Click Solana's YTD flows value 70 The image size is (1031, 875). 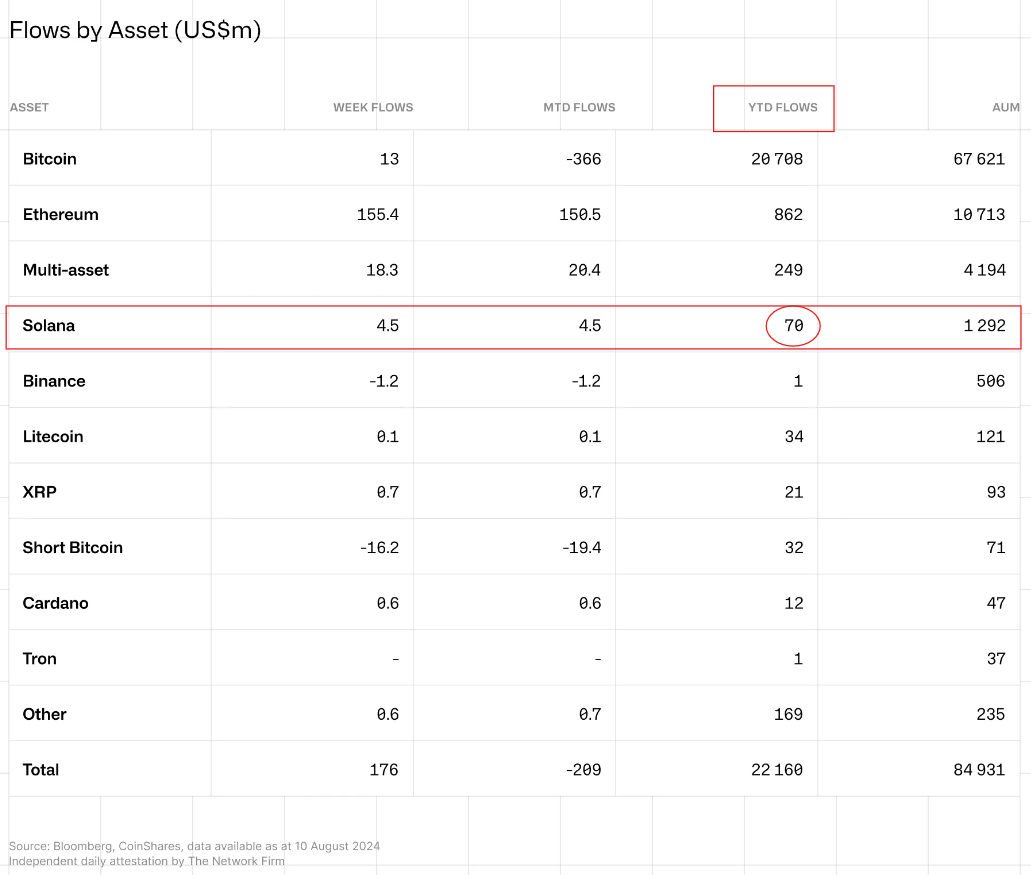tap(794, 325)
